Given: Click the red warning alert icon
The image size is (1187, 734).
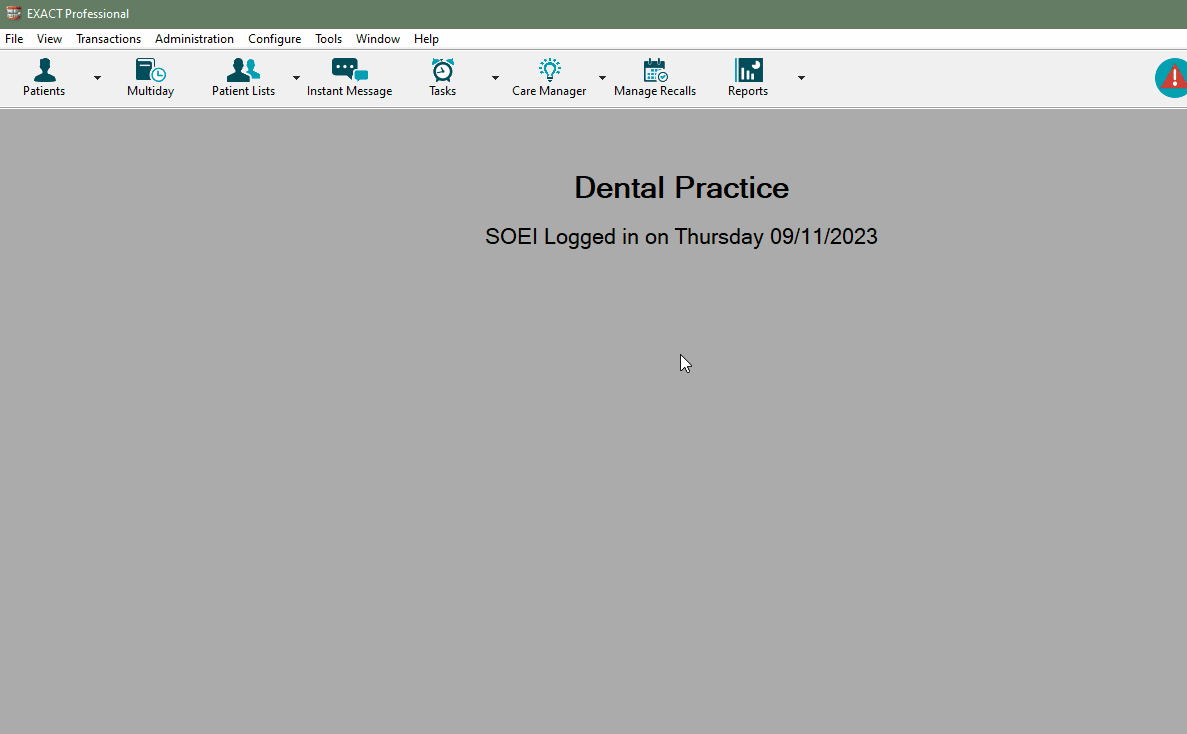Looking at the screenshot, I should click(x=1172, y=77).
